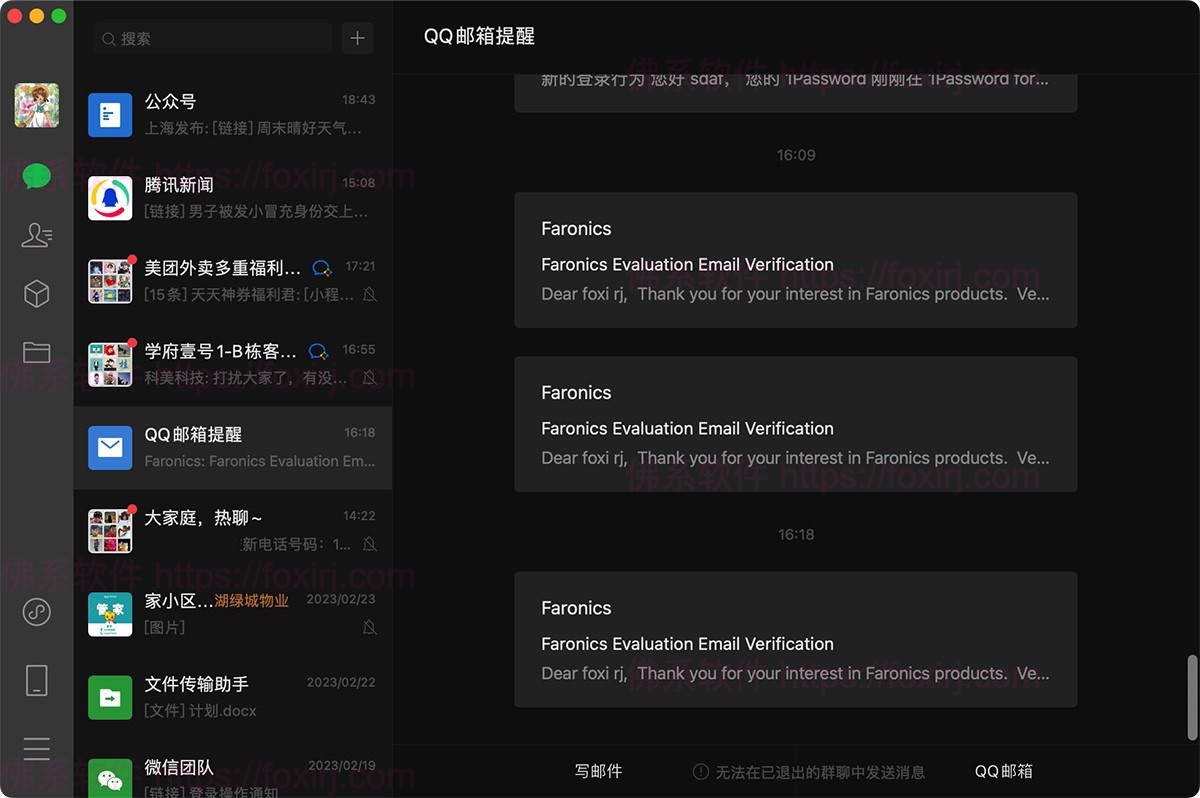
Task: Open the 学府壹号1-B栋 group chat
Action: click(232, 364)
